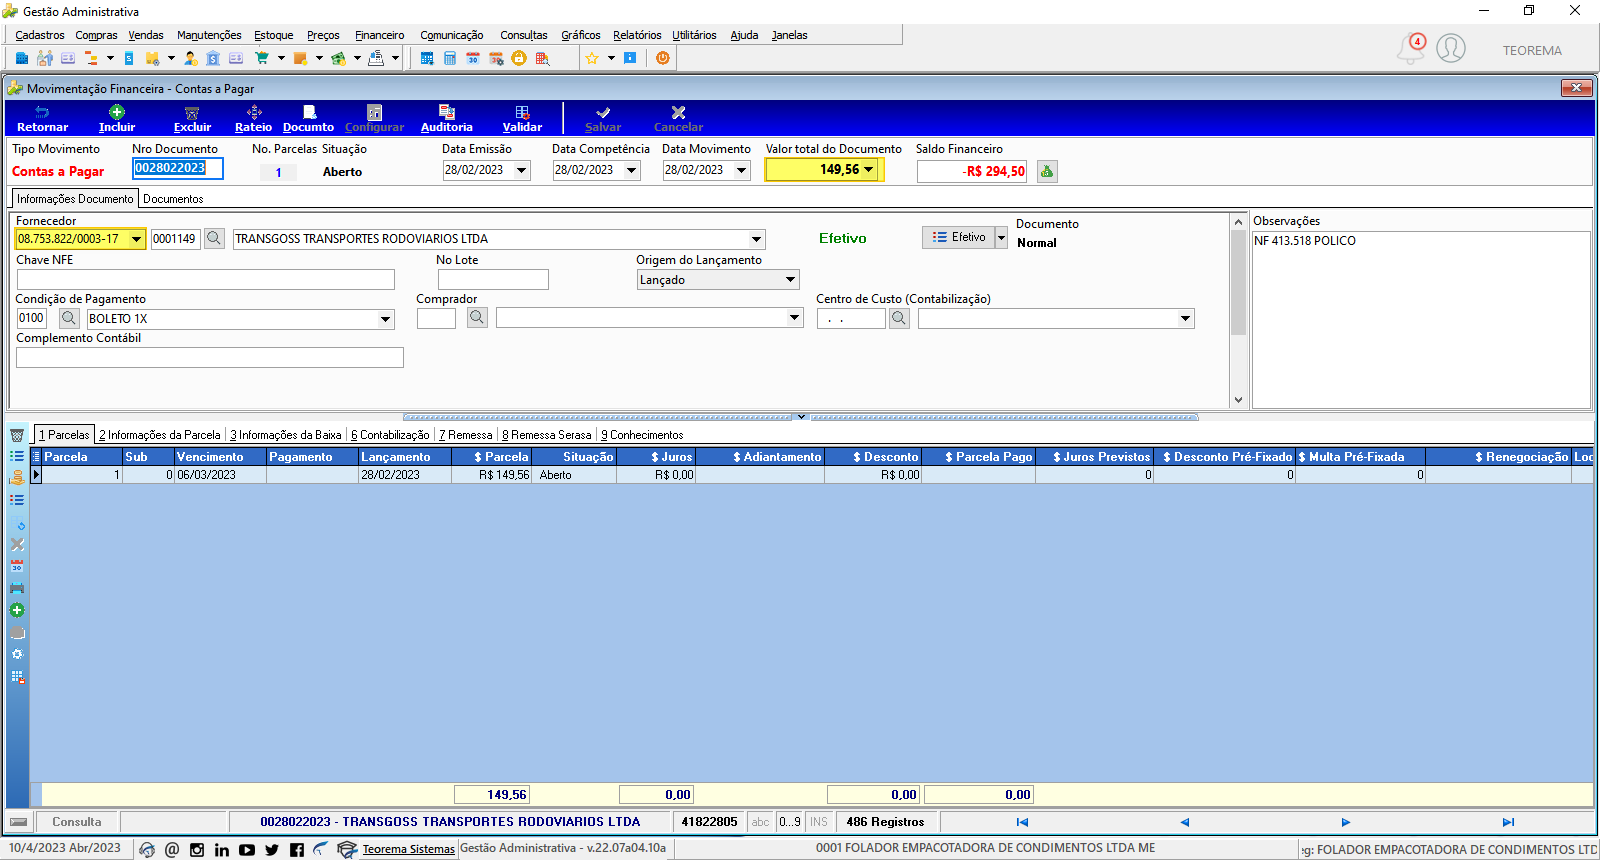
Task: Click the green plus icon in the Parcelas sidebar
Action: (x=17, y=610)
